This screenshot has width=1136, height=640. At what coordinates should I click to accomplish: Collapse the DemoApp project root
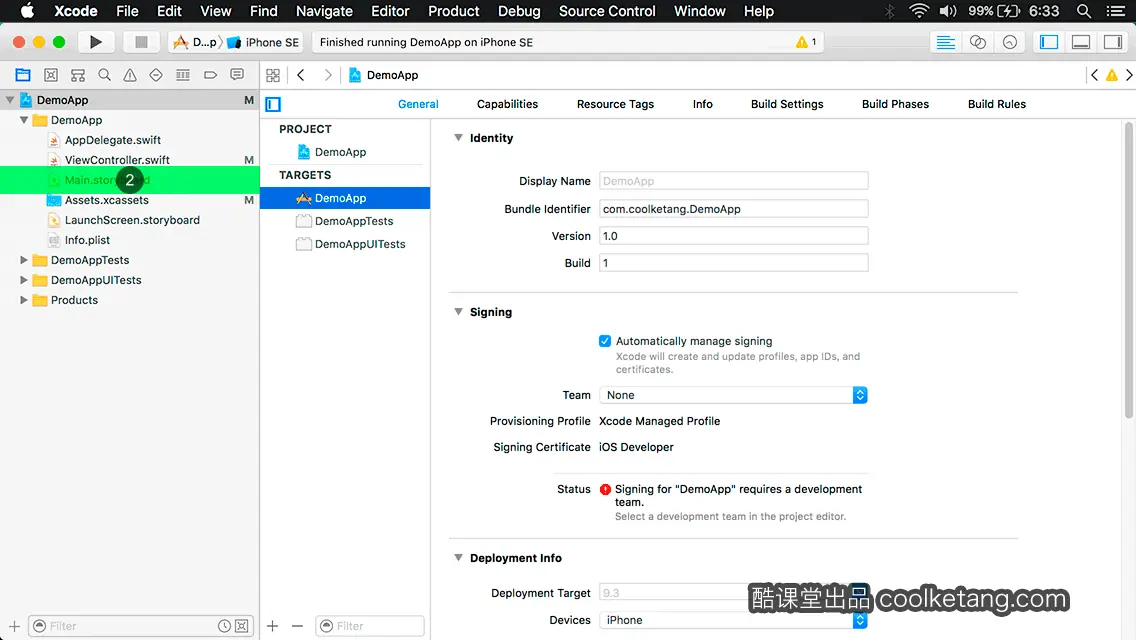pyautogui.click(x=10, y=100)
